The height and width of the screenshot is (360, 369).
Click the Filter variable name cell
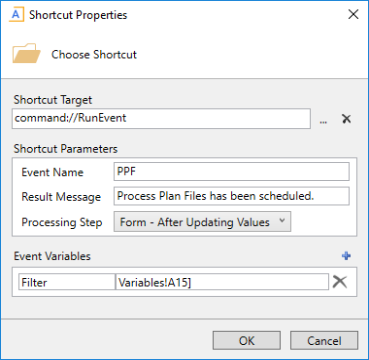[x=67, y=282]
